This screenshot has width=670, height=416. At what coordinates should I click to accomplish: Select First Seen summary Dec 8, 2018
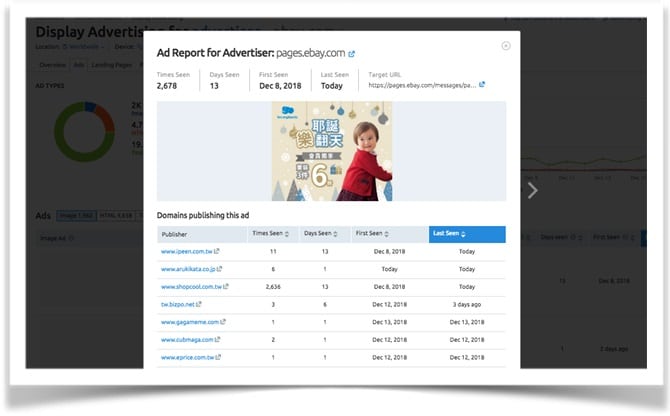280,86
